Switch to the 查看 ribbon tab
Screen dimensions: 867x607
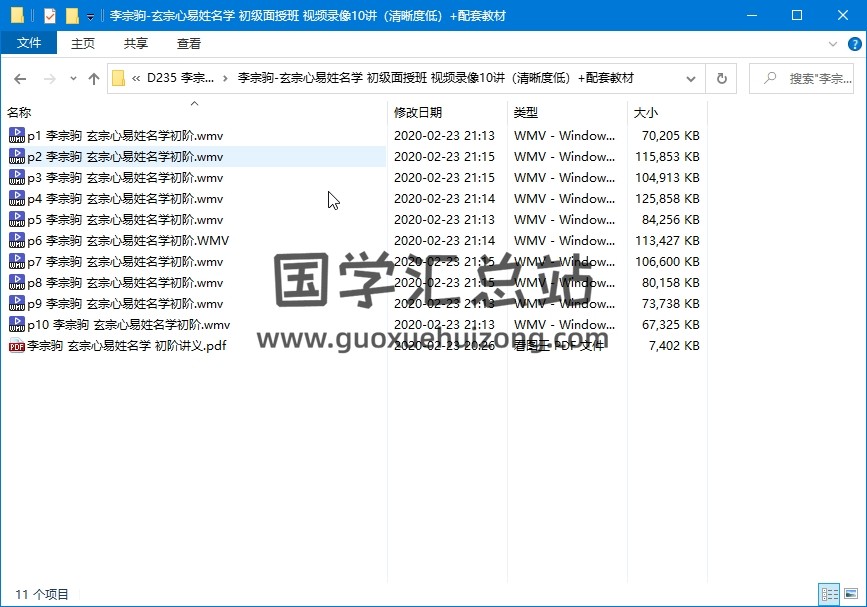188,44
